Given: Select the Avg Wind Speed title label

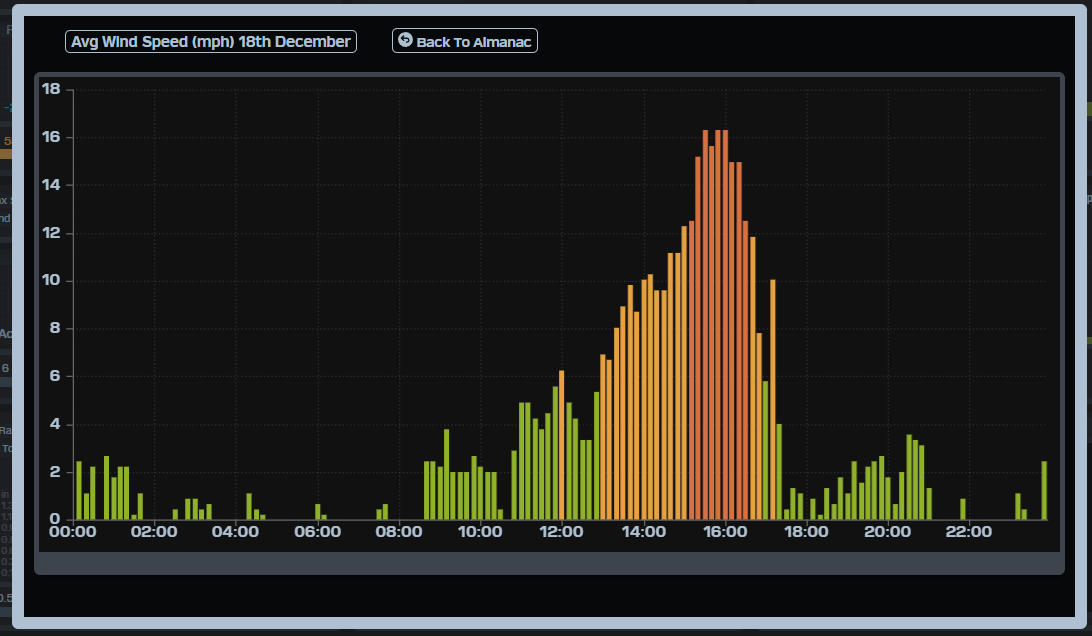Looking at the screenshot, I should [x=211, y=41].
